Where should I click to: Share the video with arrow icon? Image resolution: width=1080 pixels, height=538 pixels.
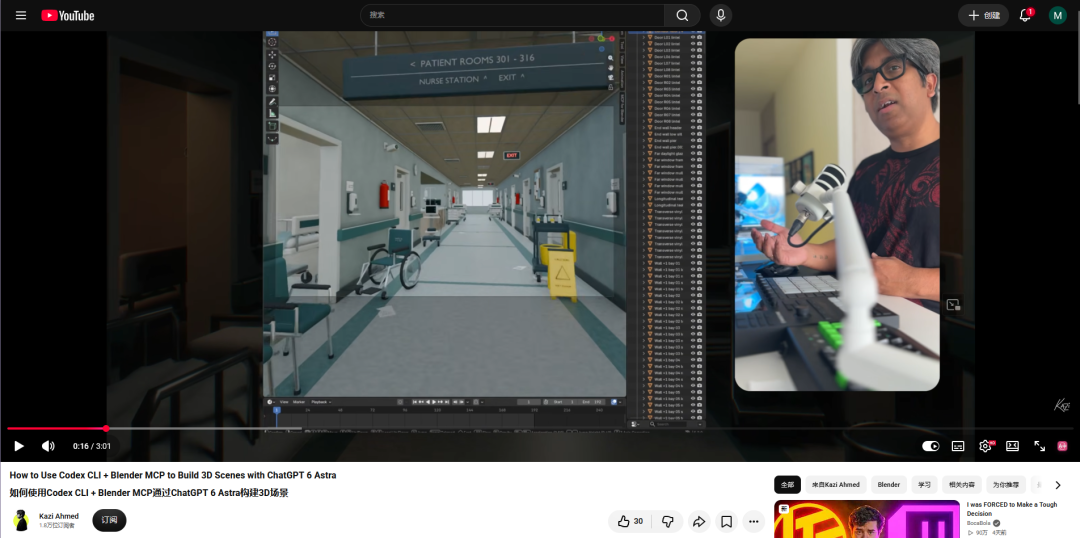point(699,521)
